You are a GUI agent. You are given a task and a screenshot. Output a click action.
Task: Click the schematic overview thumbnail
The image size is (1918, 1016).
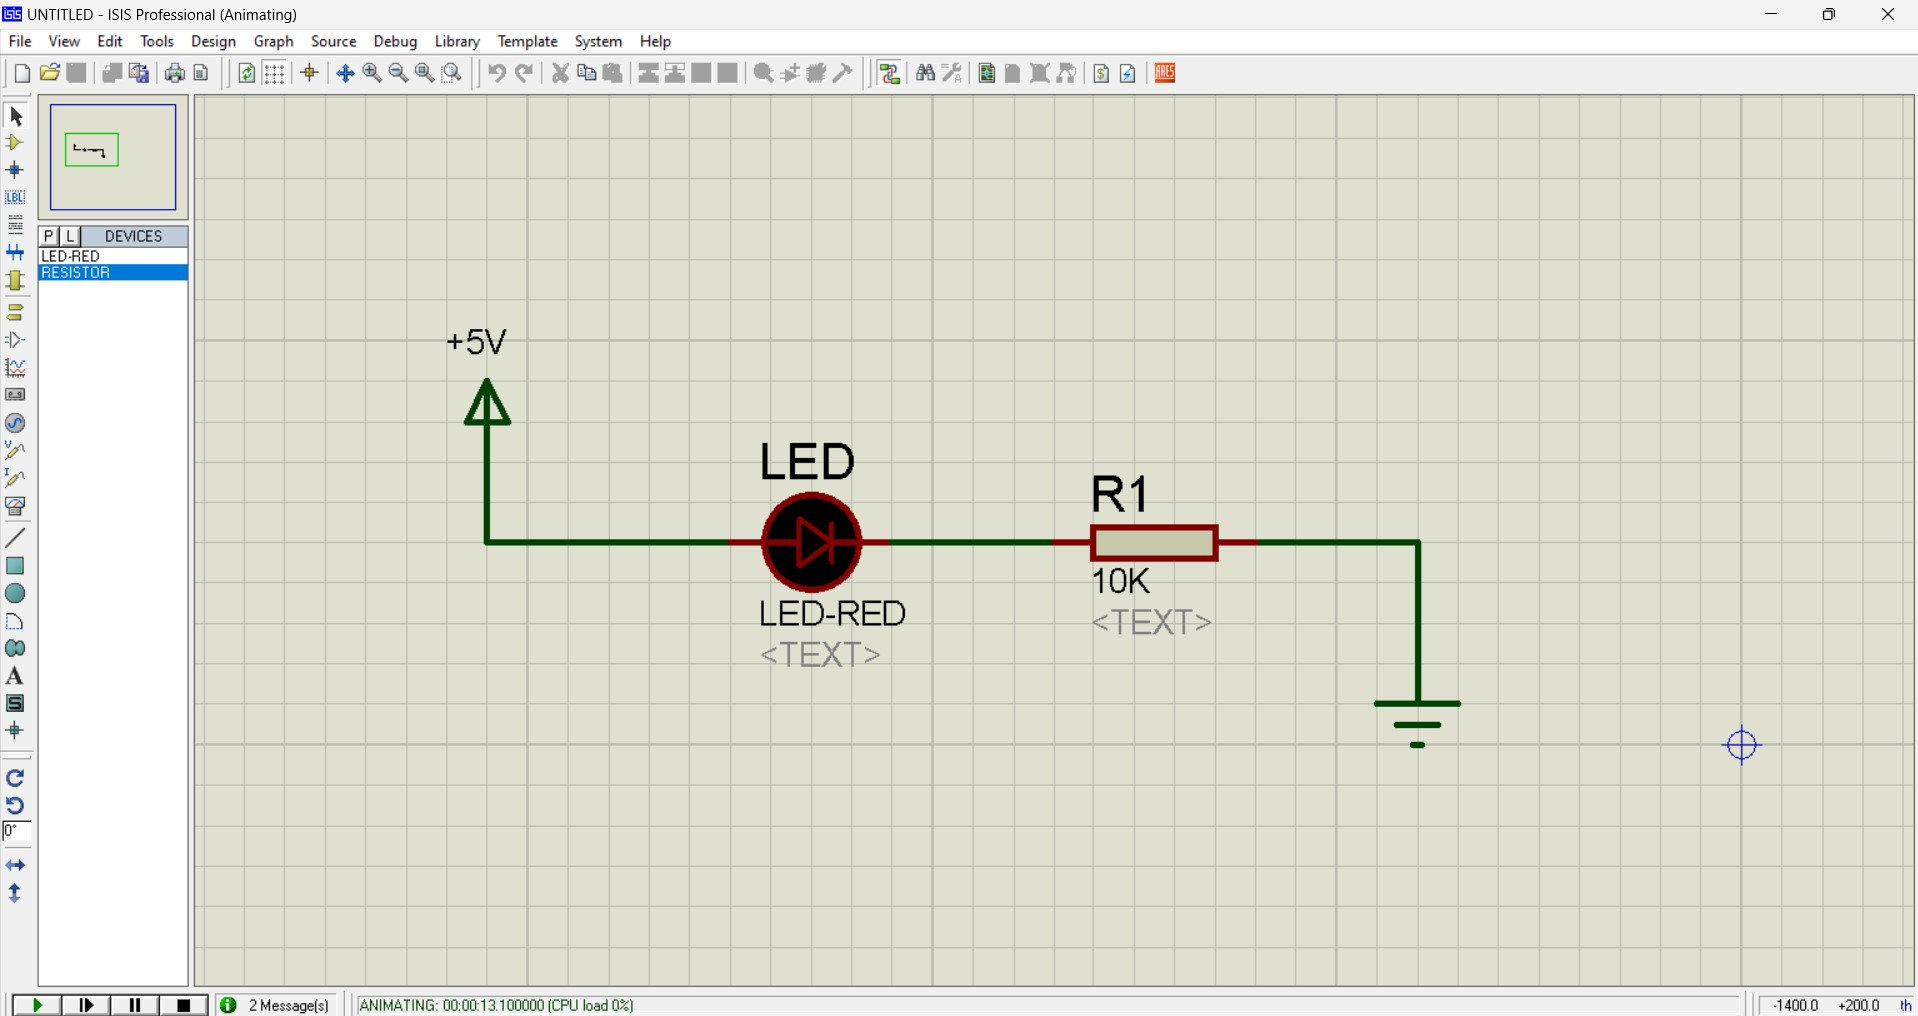click(x=113, y=157)
